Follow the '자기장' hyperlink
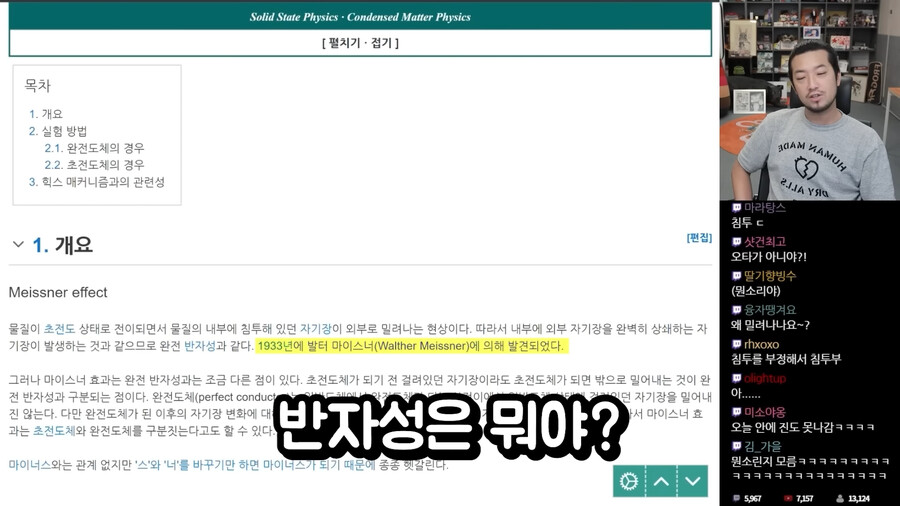Screen dimensions: 900x506 click(x=316, y=329)
